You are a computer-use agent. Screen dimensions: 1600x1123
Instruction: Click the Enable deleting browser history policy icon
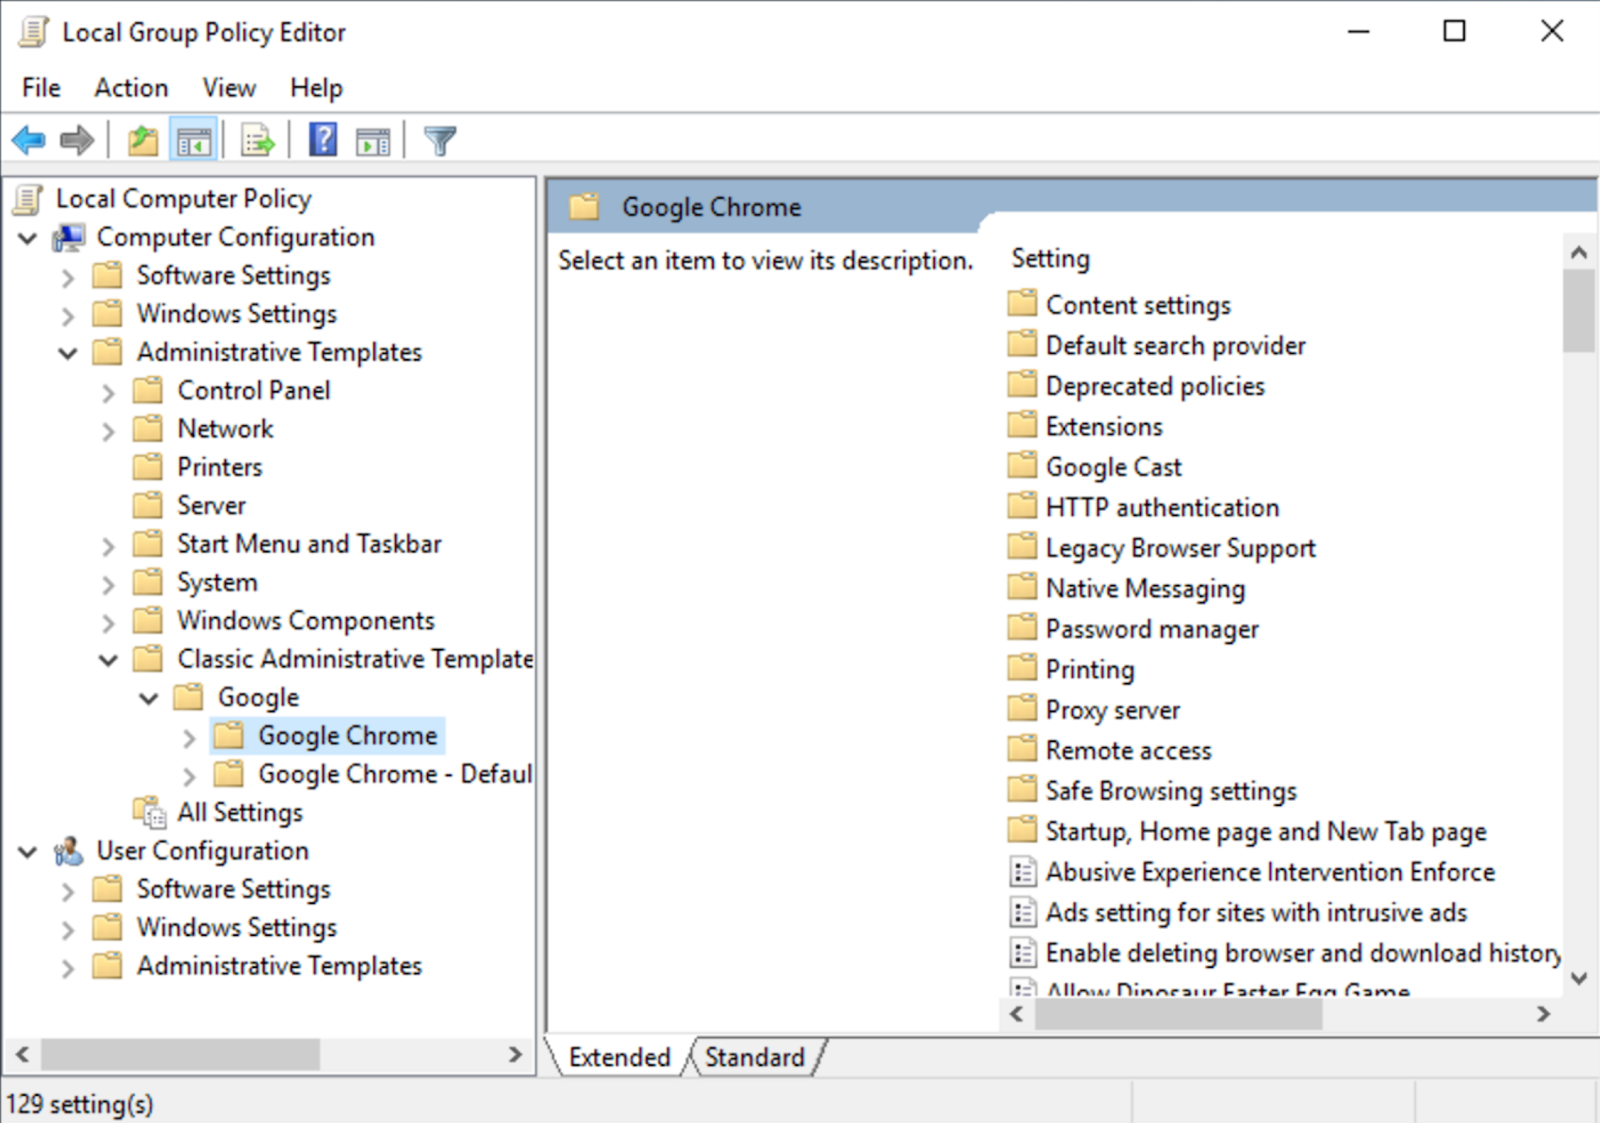pyautogui.click(x=1022, y=953)
